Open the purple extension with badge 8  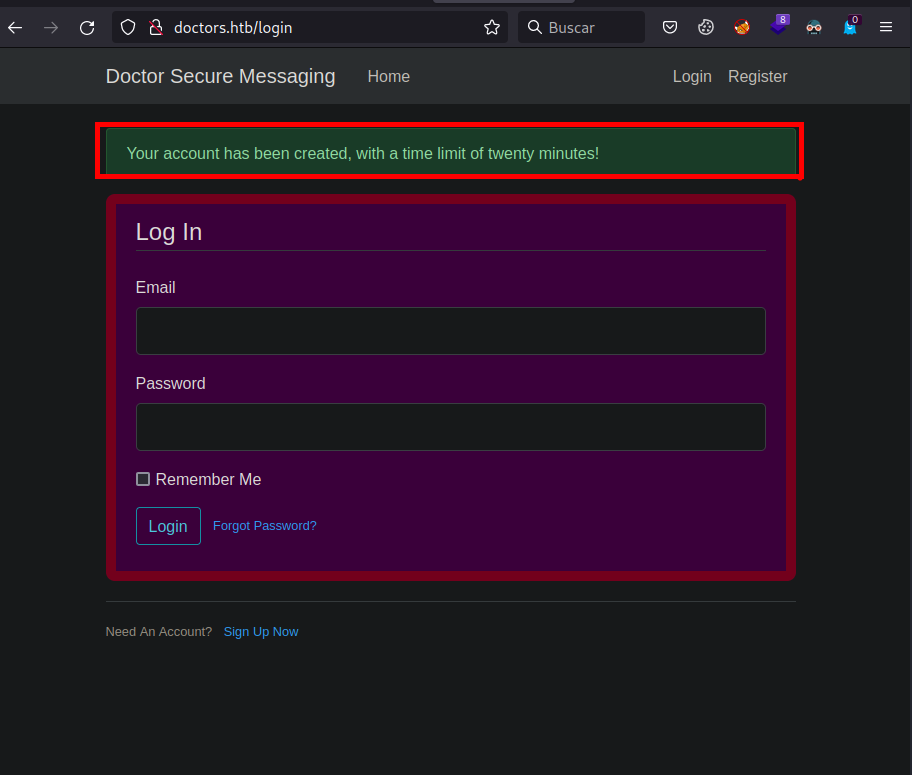click(x=778, y=28)
